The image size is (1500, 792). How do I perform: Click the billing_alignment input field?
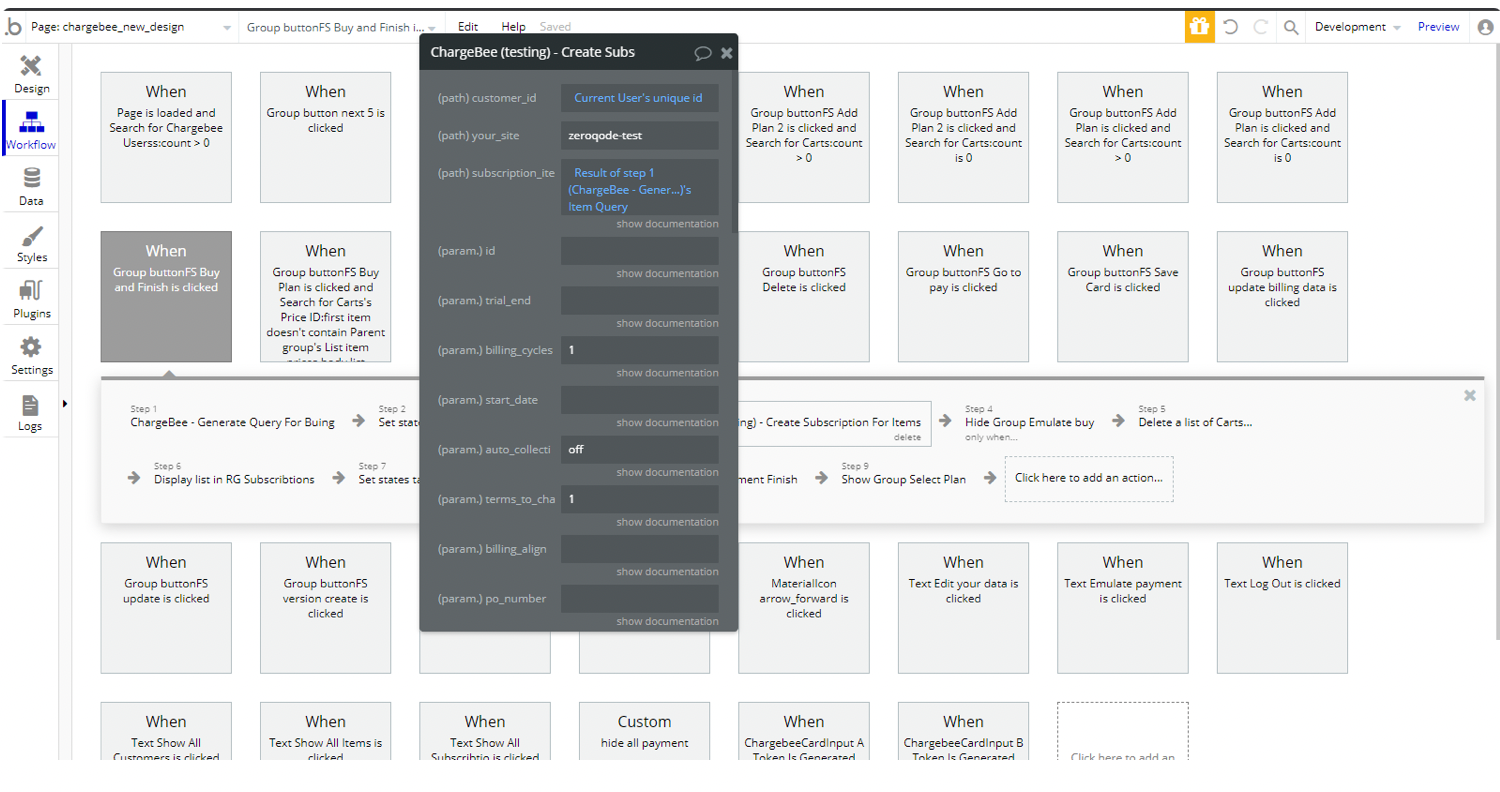coord(639,549)
